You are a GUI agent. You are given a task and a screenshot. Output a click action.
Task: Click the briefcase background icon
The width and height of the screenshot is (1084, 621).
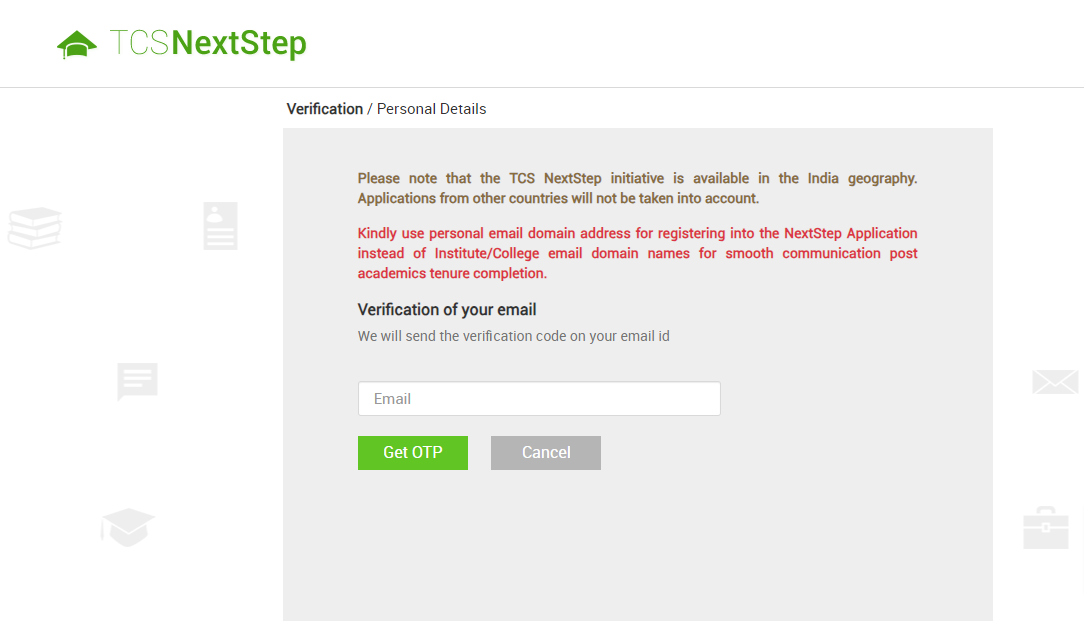coord(1046,528)
